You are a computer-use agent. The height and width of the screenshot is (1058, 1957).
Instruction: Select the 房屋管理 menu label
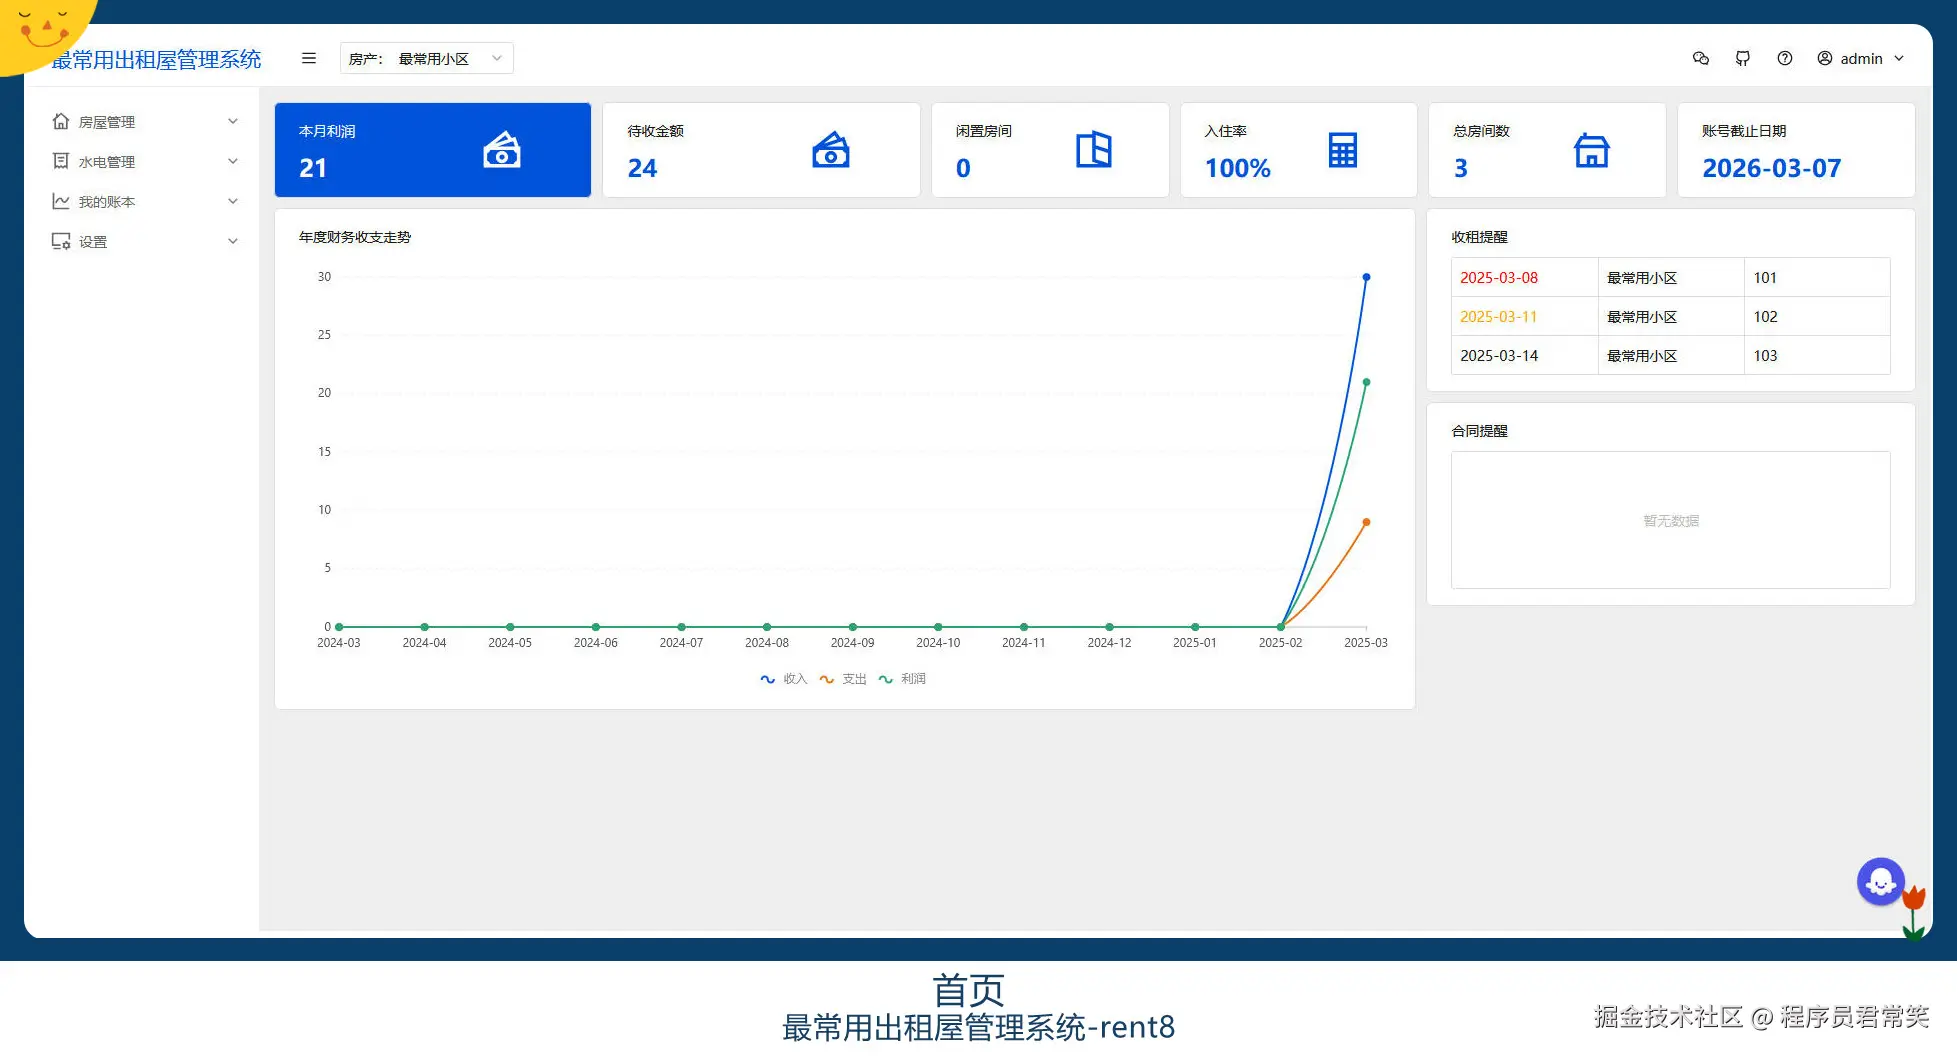(107, 122)
